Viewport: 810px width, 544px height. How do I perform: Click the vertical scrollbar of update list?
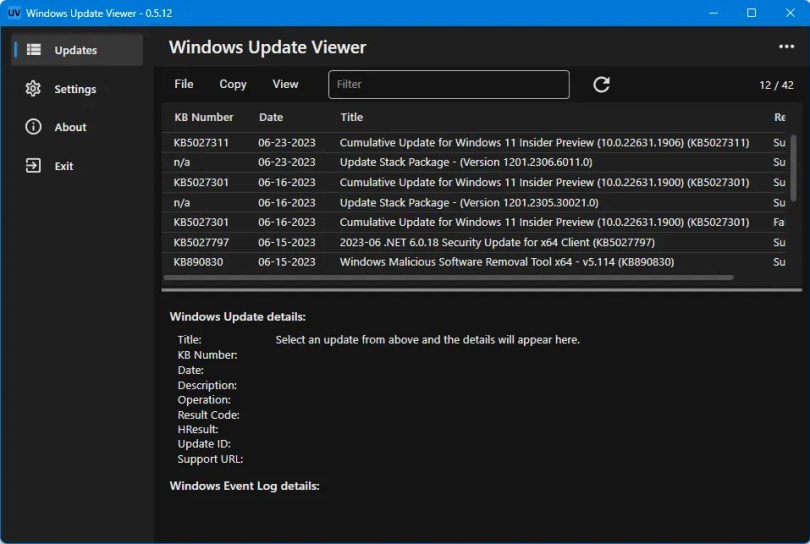click(x=794, y=167)
